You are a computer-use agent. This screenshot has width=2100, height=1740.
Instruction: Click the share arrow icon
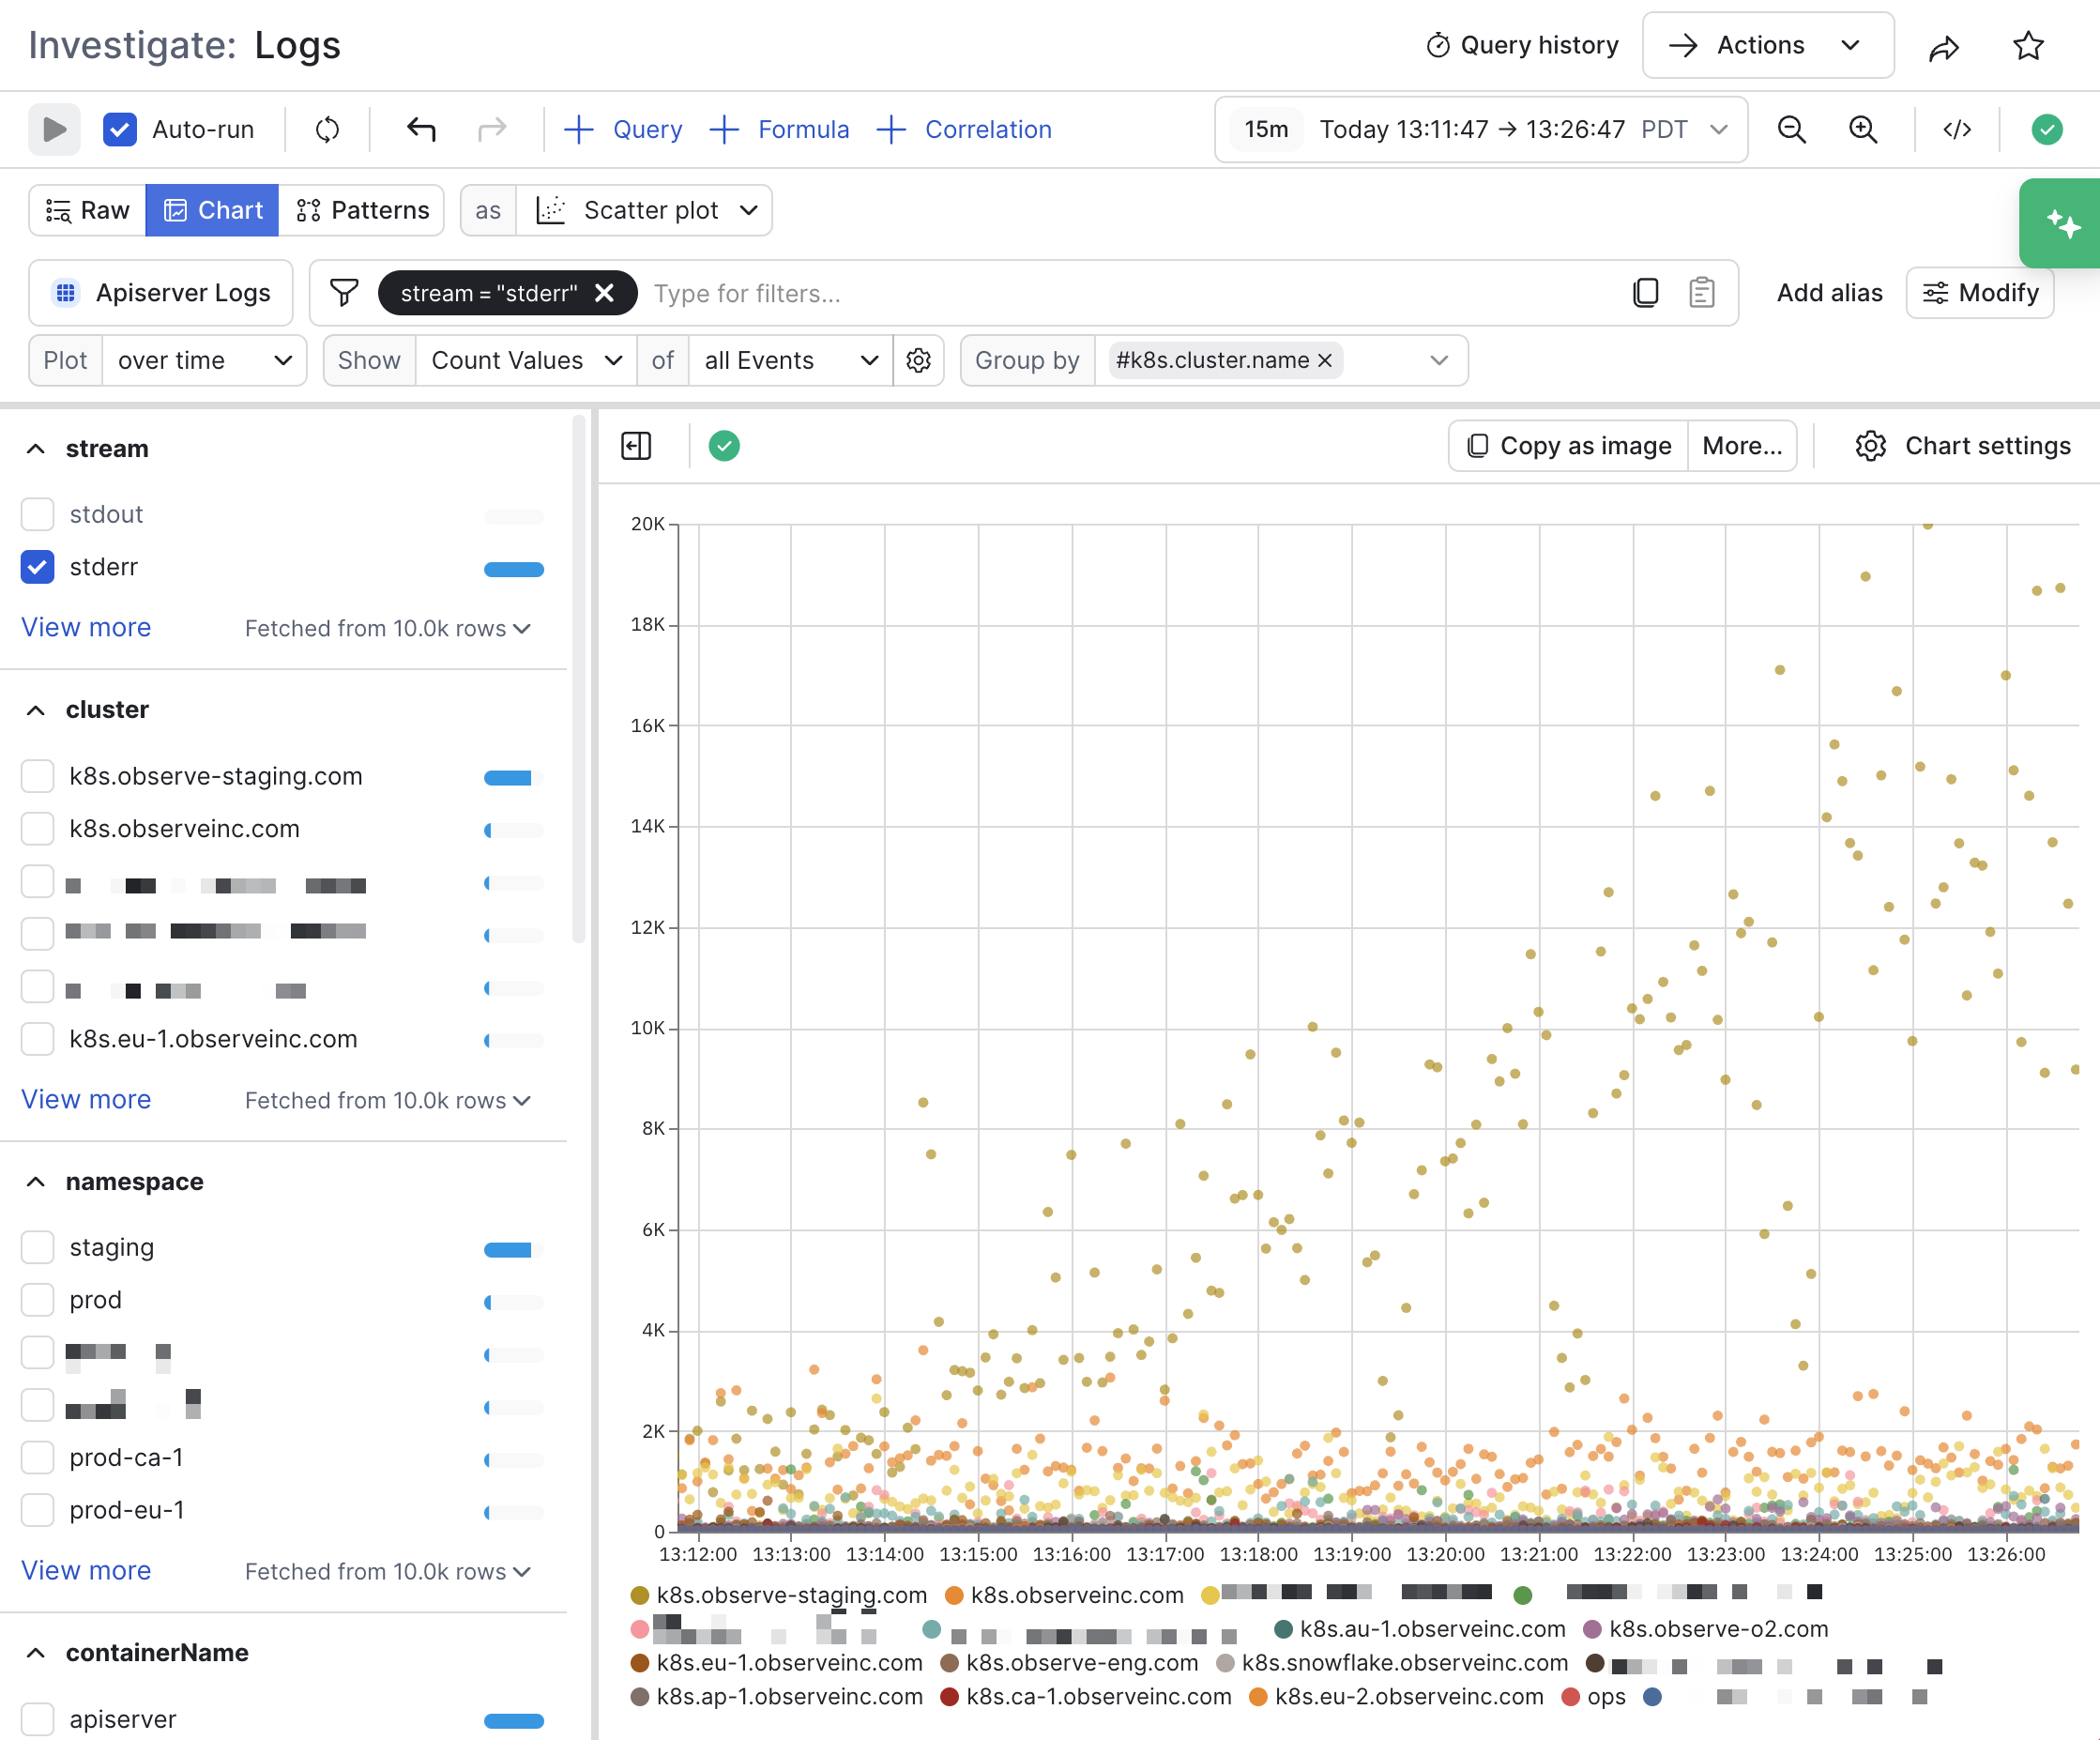pyautogui.click(x=1944, y=46)
